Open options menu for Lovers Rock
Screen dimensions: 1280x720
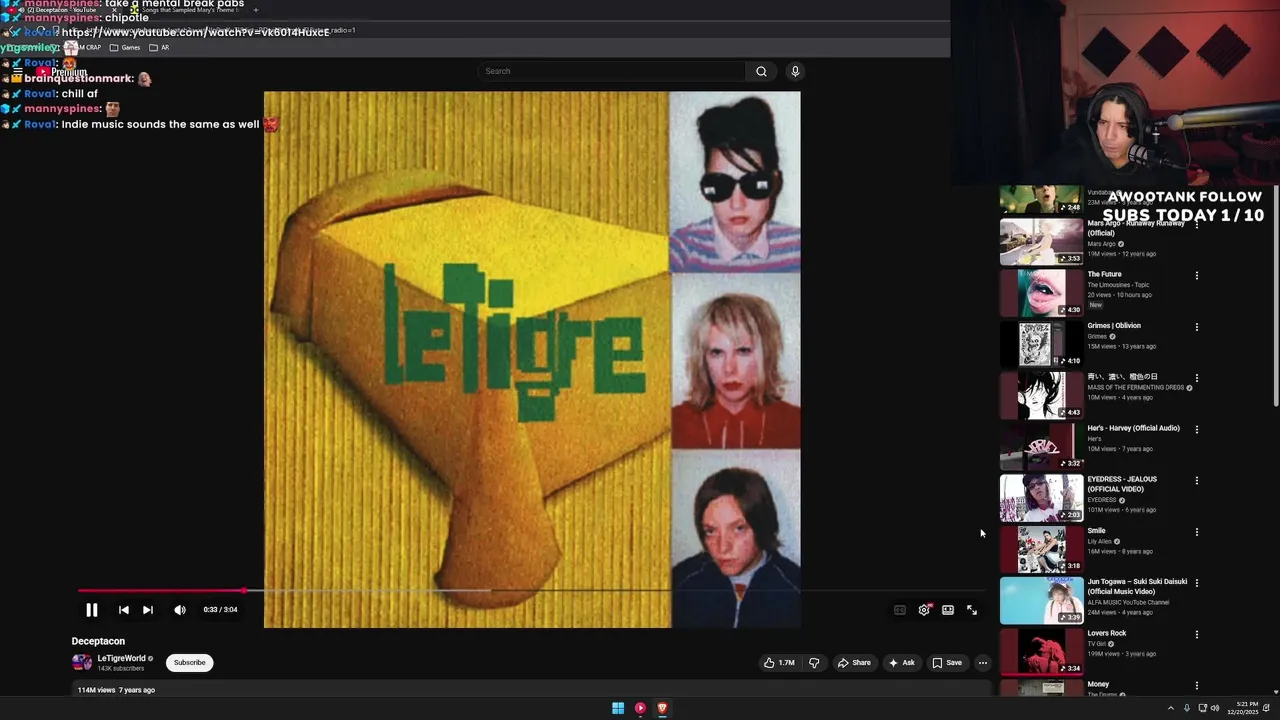click(x=1196, y=635)
